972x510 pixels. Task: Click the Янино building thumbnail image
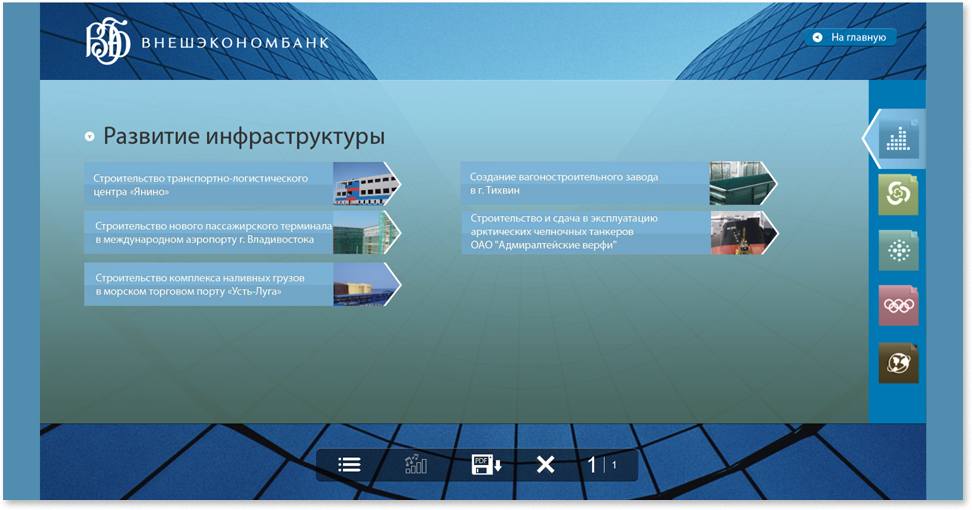366,184
